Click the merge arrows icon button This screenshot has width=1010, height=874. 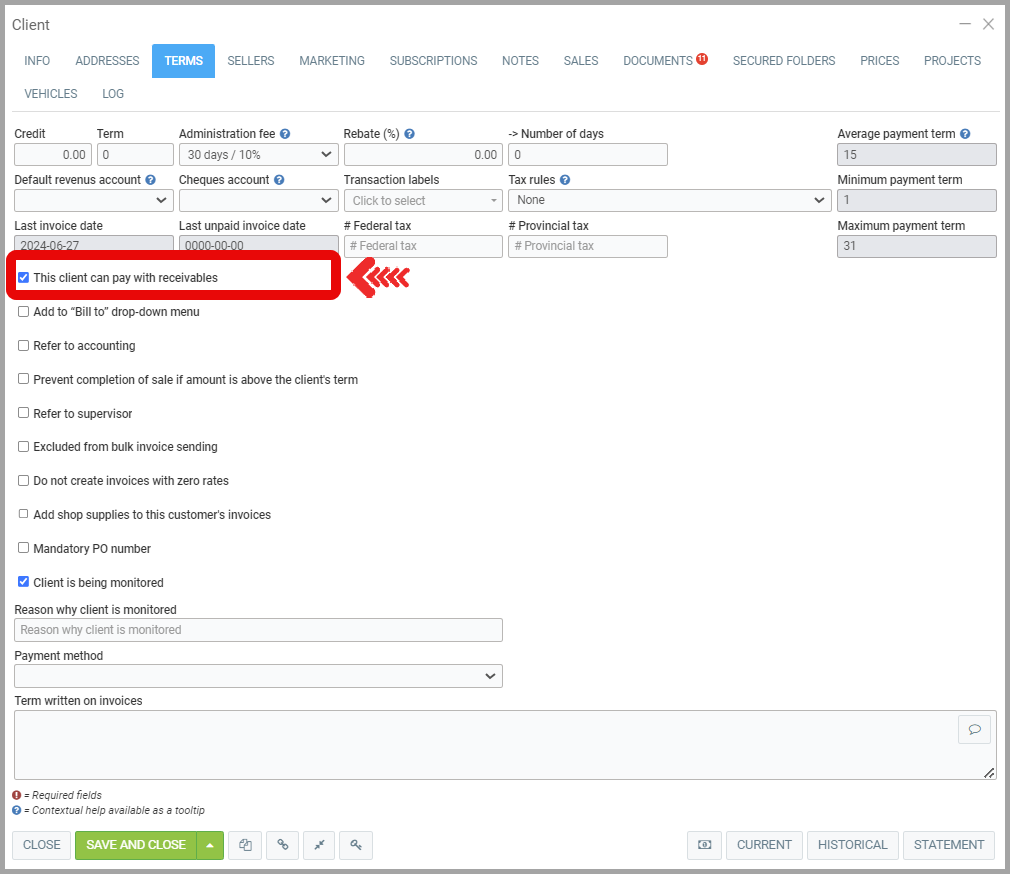click(x=319, y=845)
